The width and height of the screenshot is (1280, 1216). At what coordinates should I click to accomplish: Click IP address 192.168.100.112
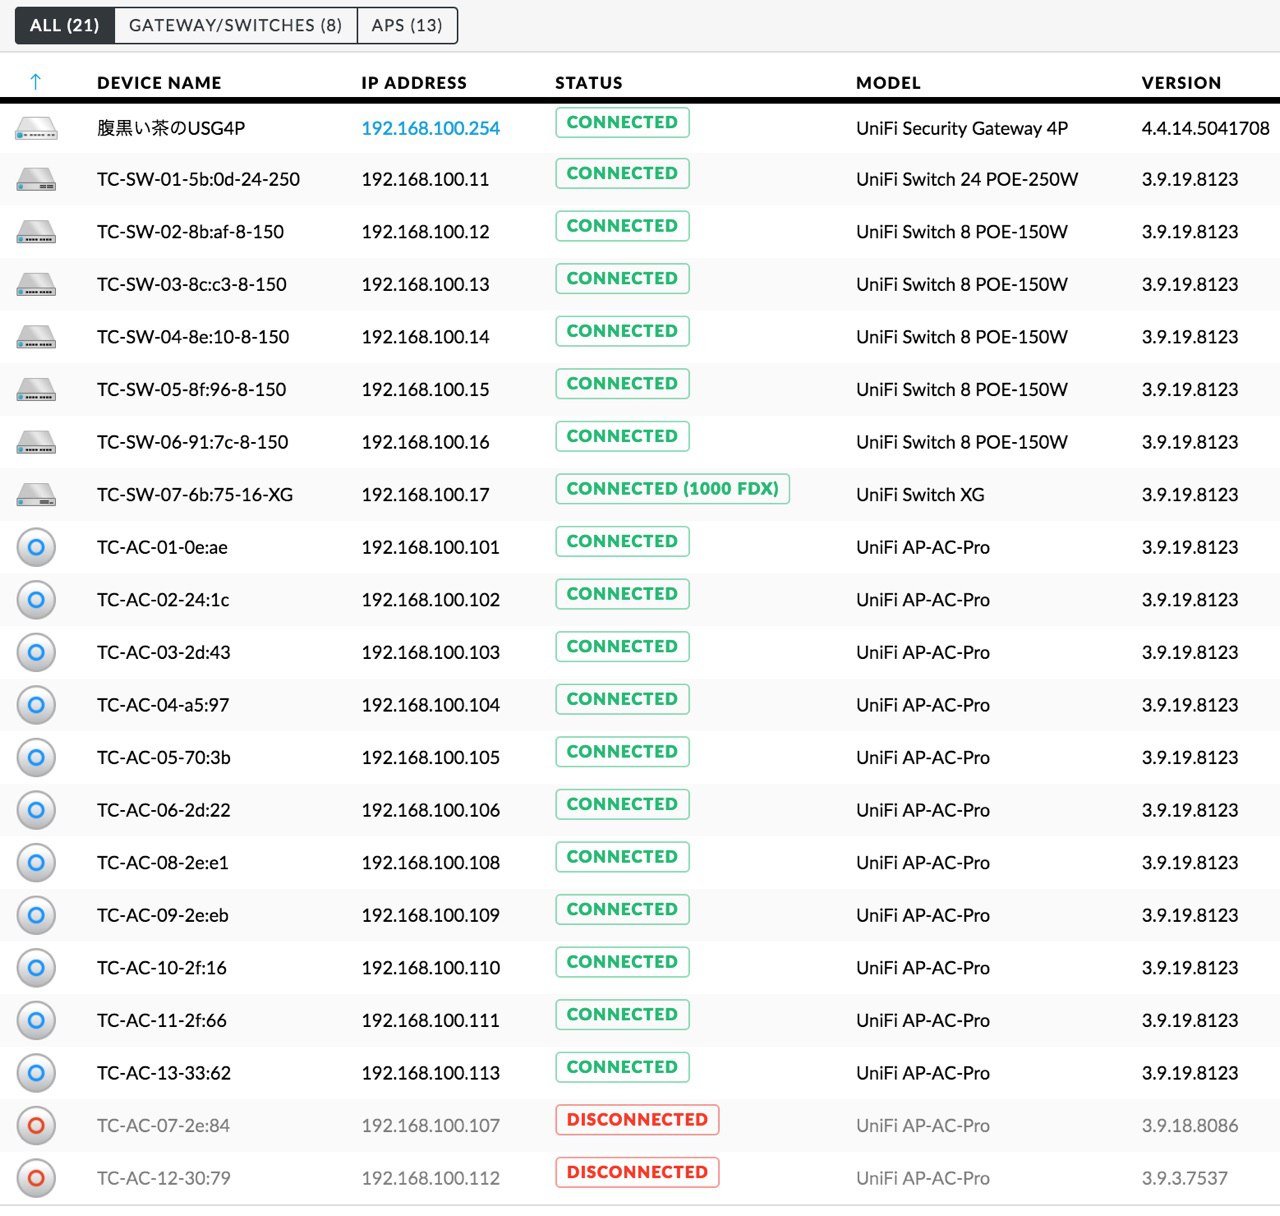[430, 1178]
